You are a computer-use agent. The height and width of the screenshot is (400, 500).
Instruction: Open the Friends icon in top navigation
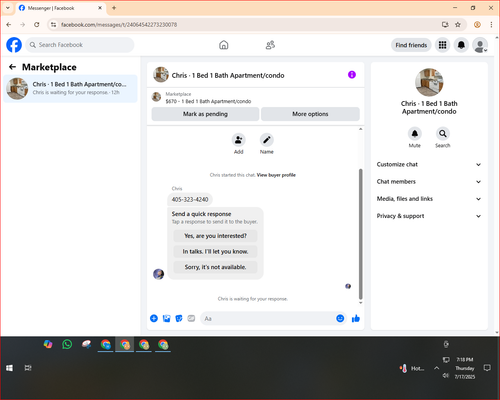tap(270, 45)
